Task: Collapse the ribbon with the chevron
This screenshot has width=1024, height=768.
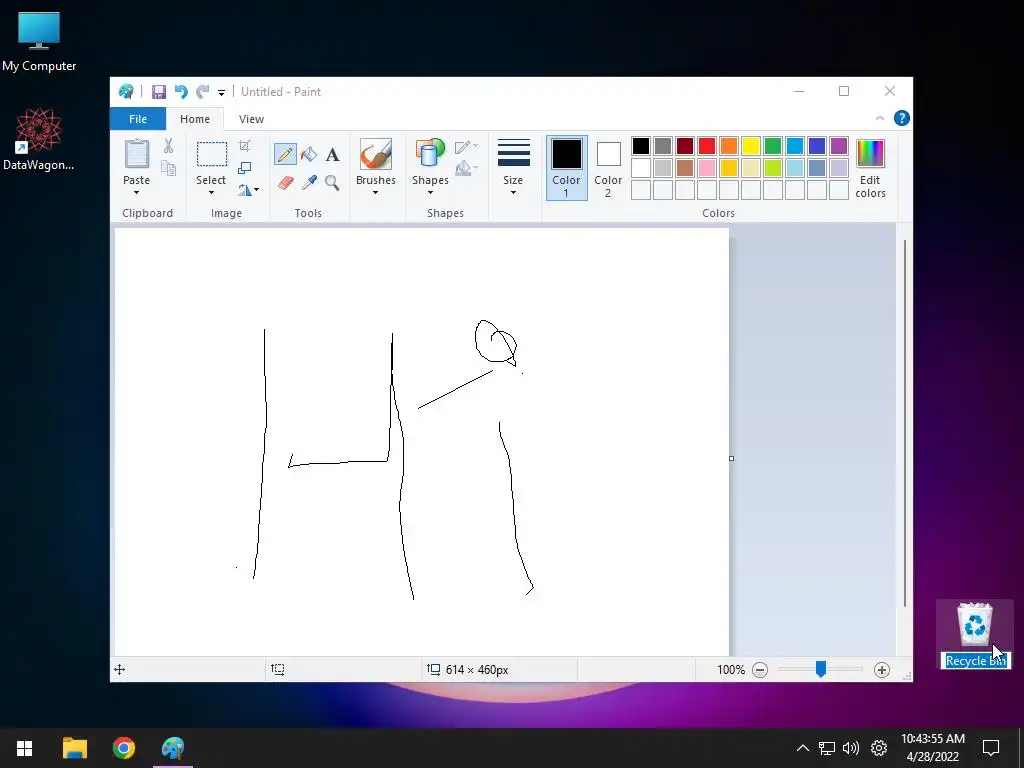Action: (880, 118)
